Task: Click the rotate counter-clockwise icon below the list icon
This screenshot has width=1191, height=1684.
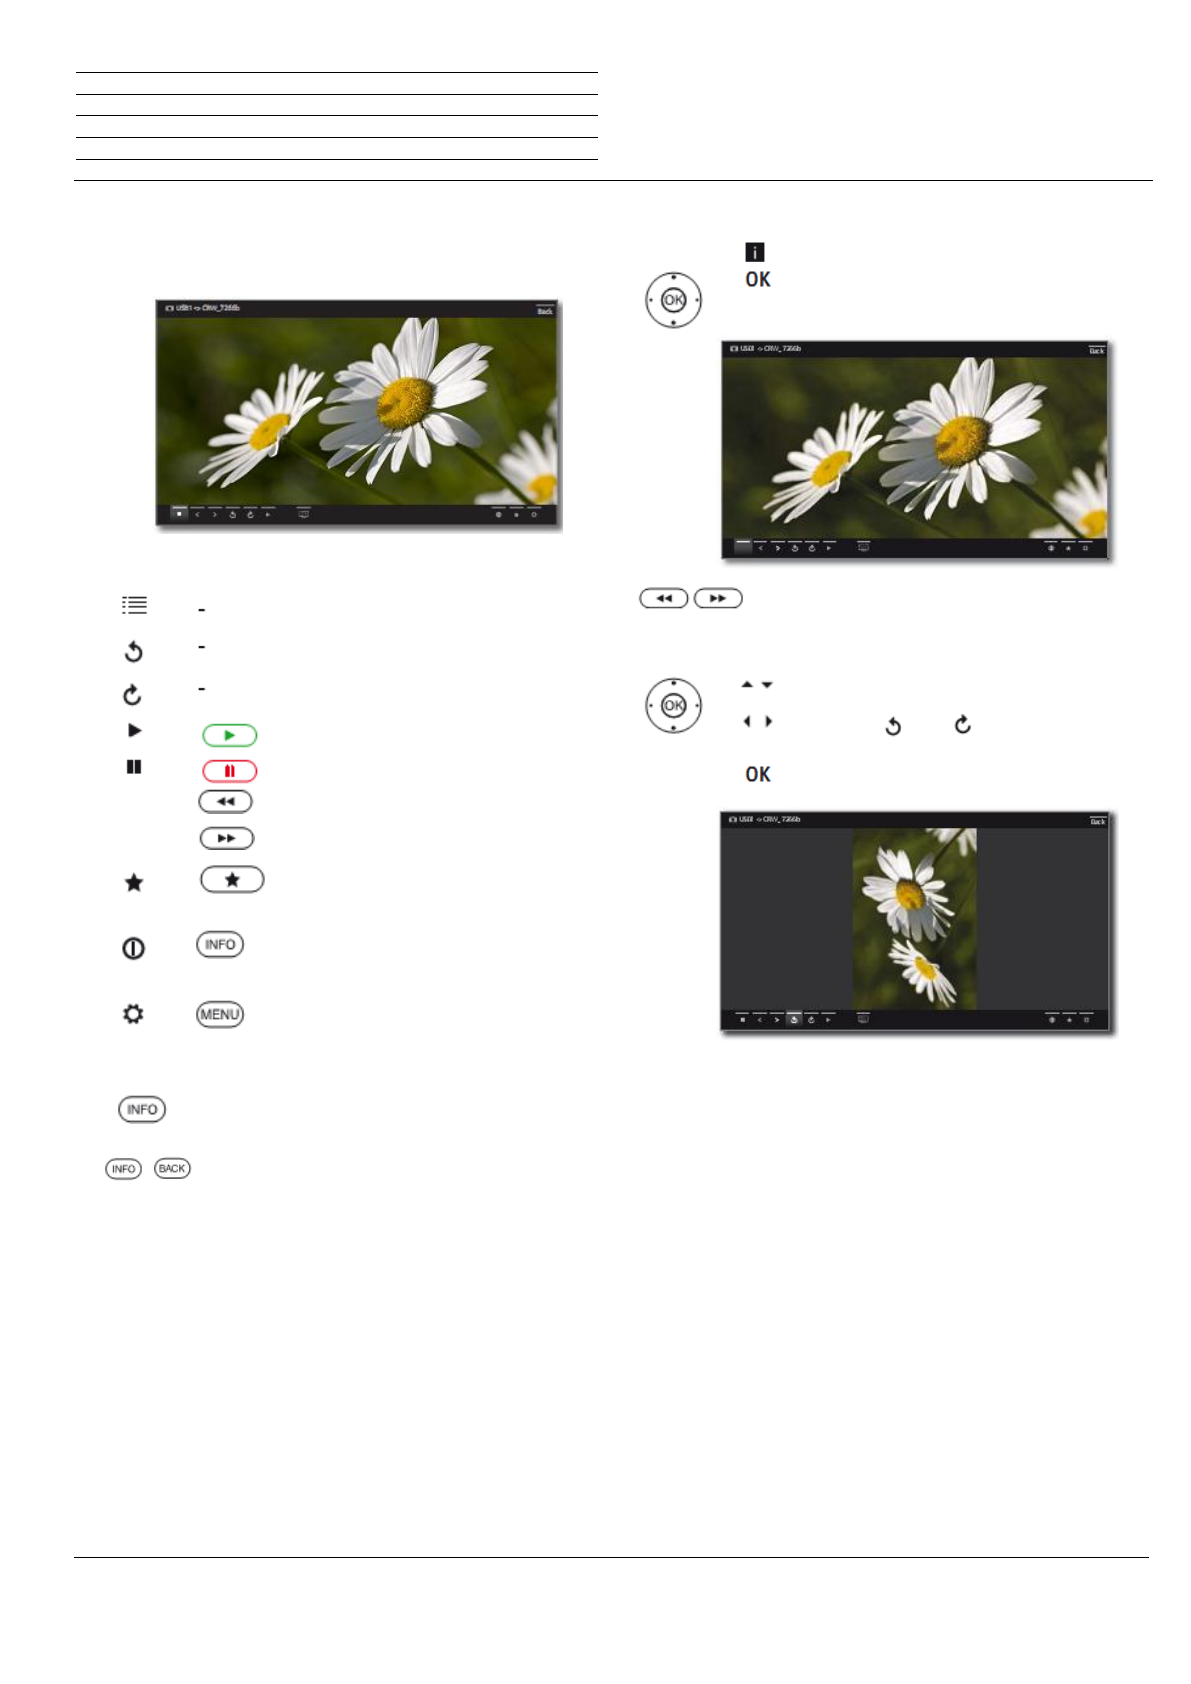Action: tap(133, 652)
